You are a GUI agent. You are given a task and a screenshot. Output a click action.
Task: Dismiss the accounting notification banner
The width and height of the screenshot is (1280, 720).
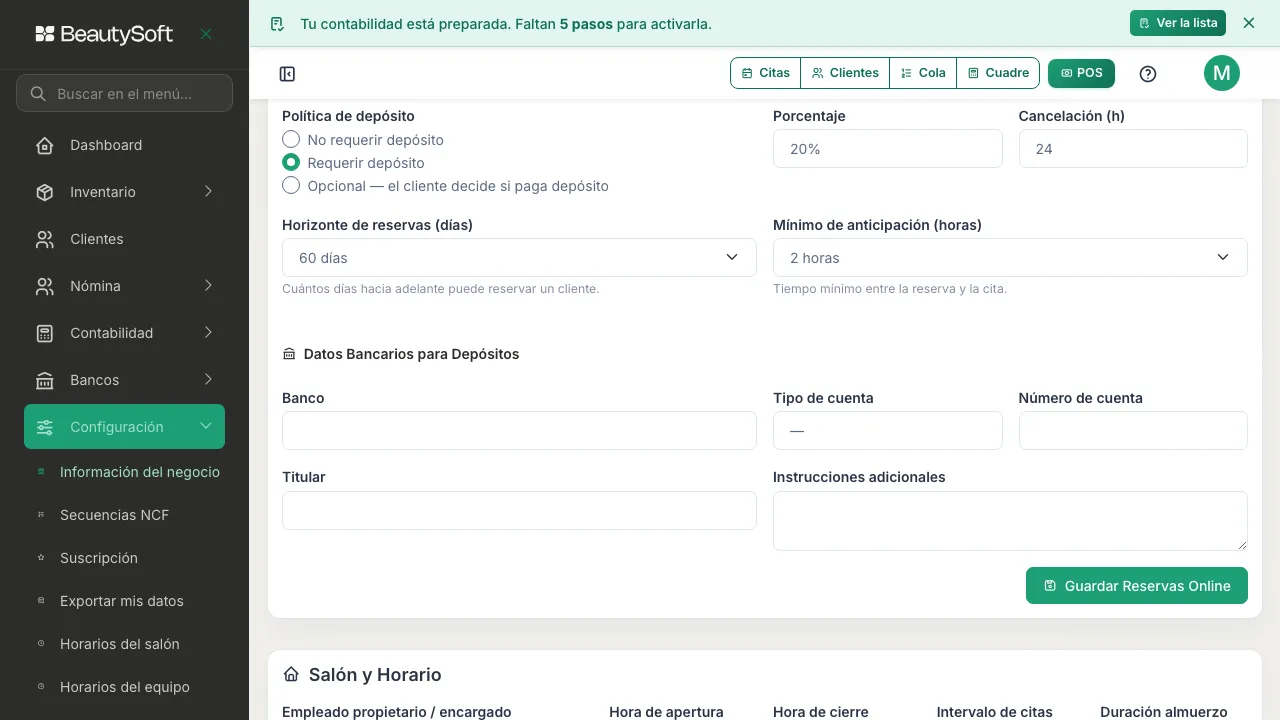coord(1249,23)
